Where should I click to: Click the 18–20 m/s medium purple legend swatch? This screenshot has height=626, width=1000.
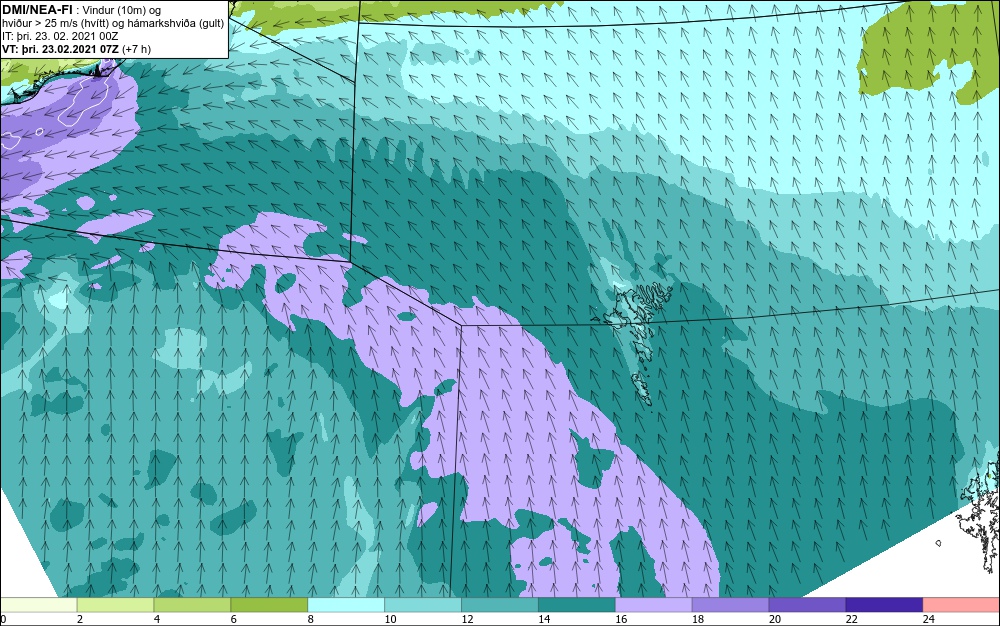point(730,605)
